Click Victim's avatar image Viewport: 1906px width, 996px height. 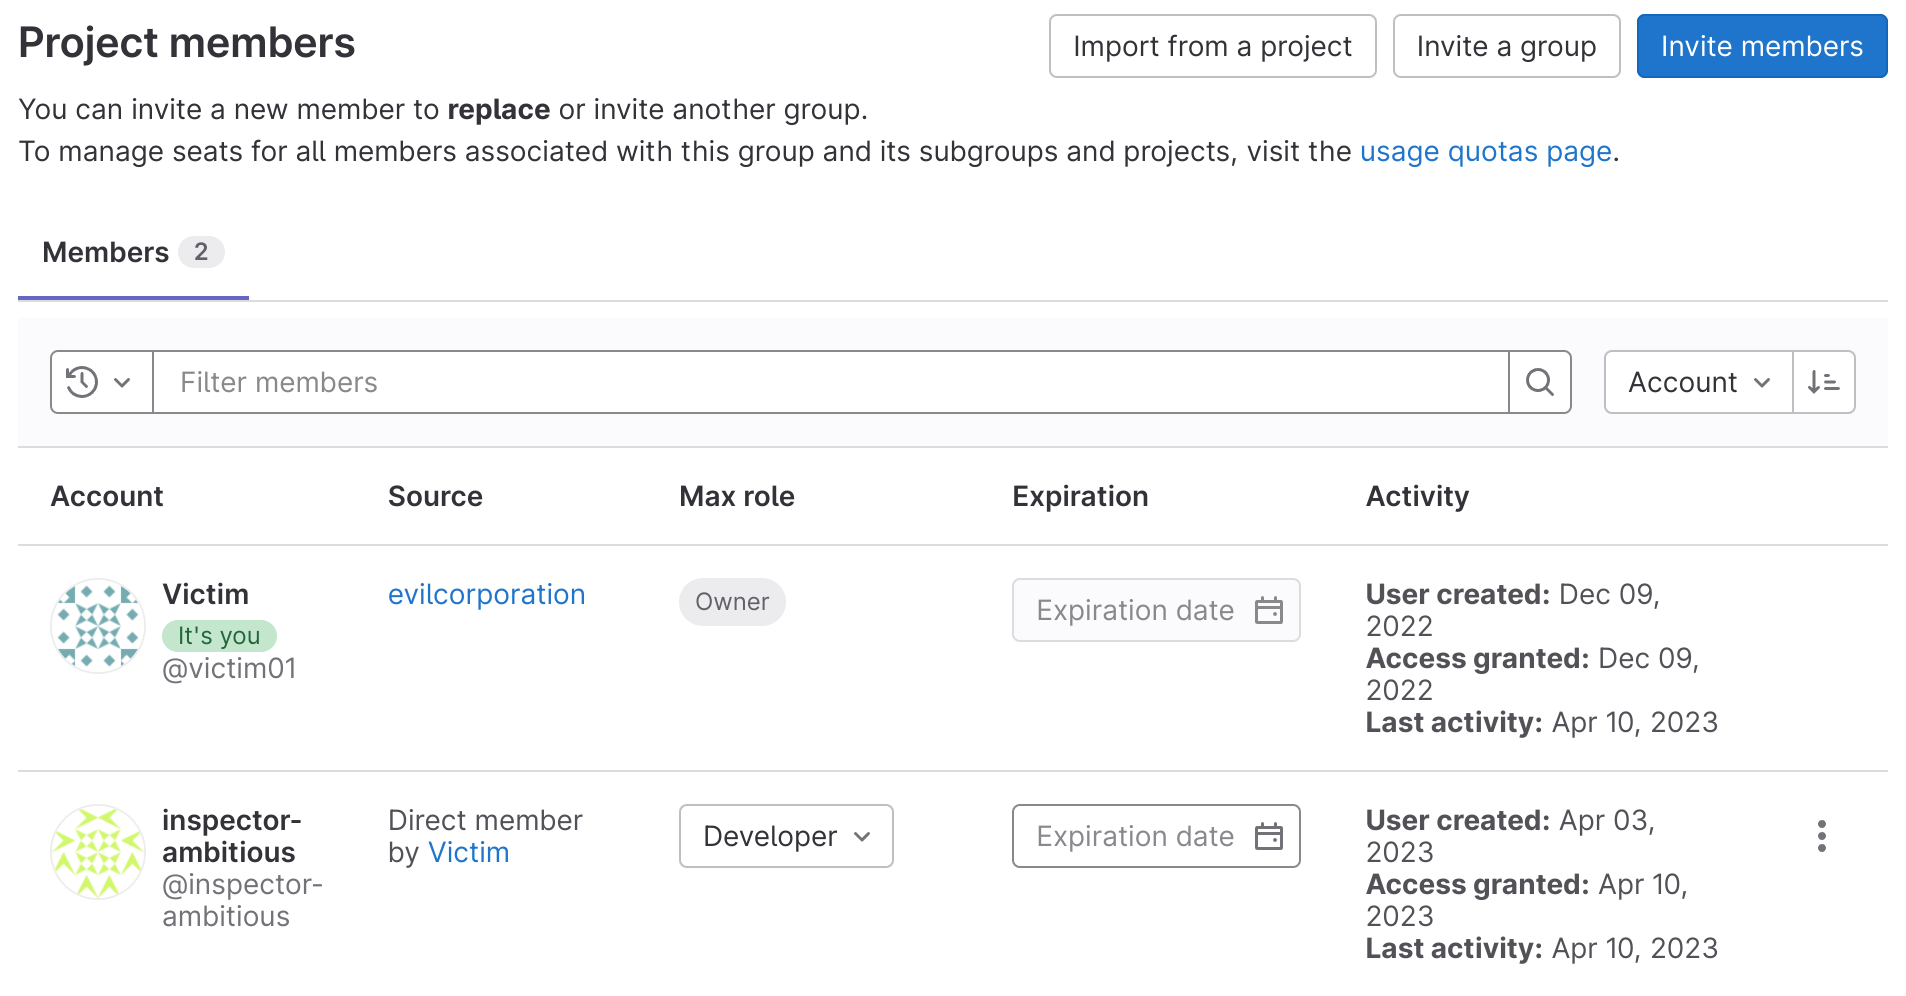coord(98,626)
